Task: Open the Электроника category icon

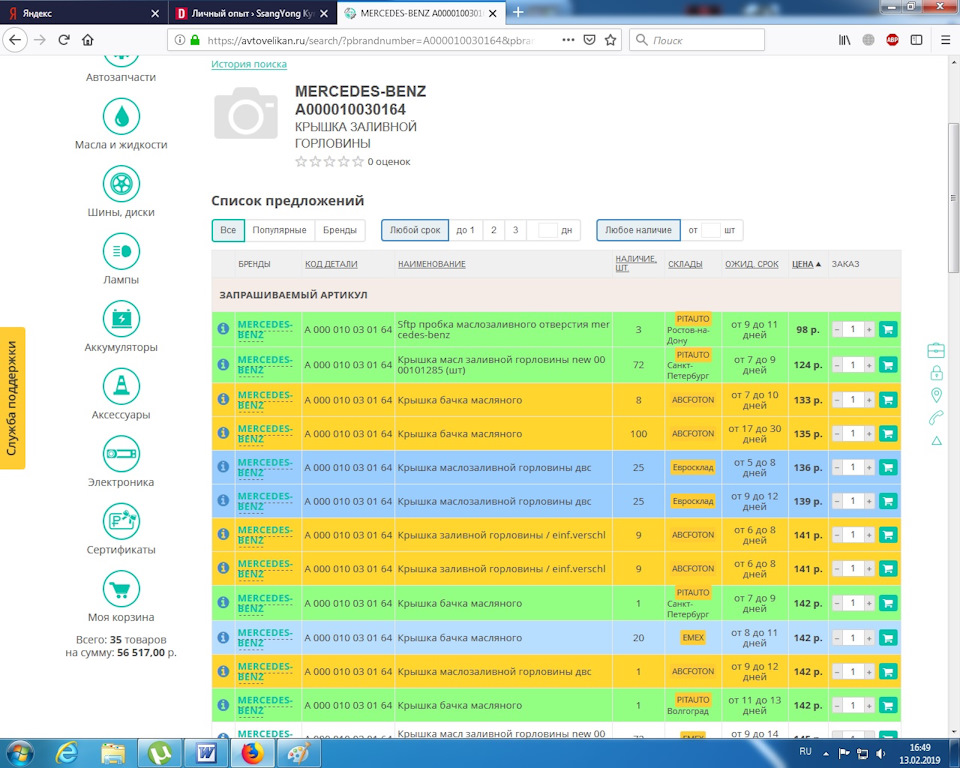Action: (121, 454)
